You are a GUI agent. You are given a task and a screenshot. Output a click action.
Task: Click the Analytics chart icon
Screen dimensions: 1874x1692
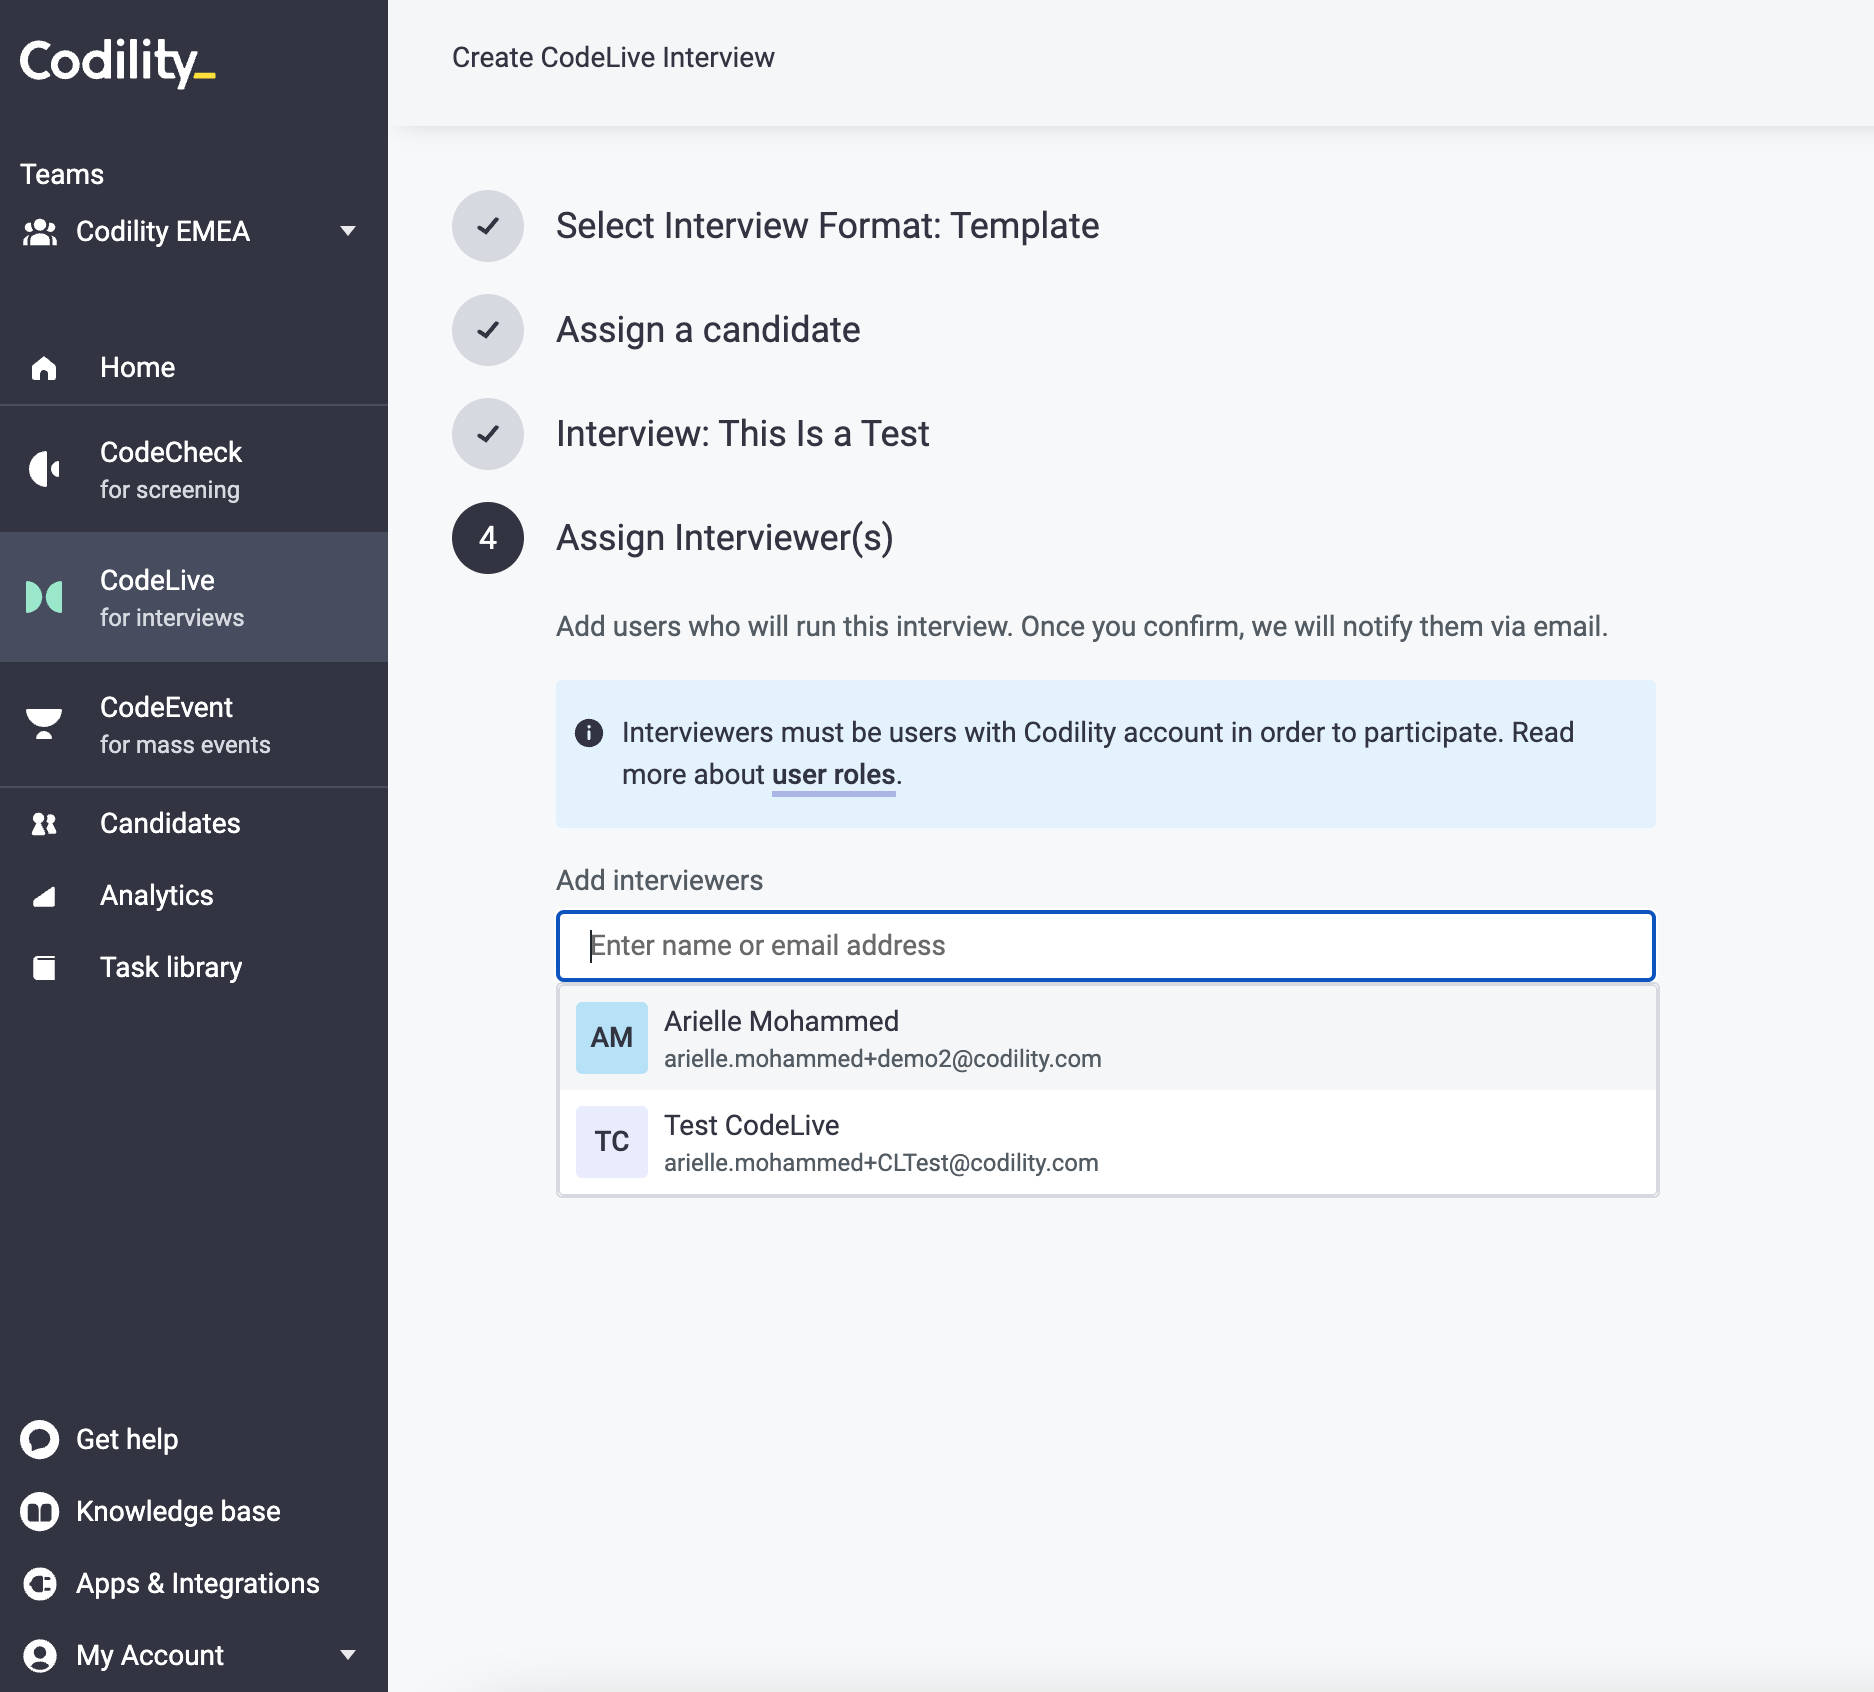click(x=44, y=896)
